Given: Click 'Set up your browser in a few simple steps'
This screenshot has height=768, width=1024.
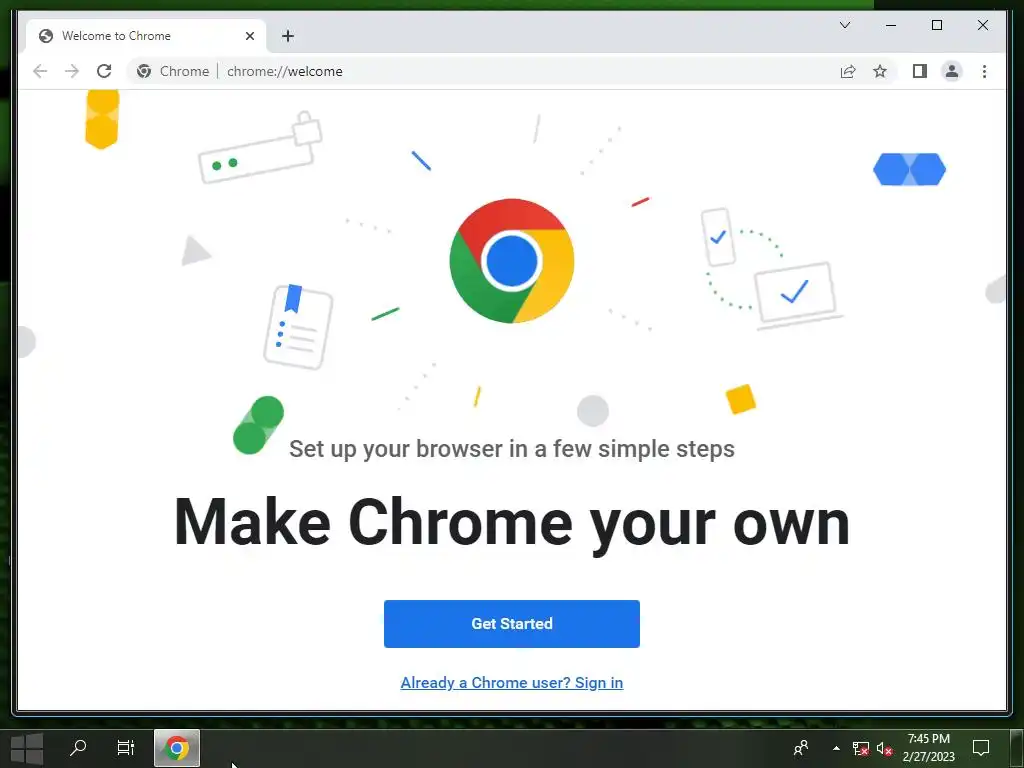Looking at the screenshot, I should (x=511, y=449).
